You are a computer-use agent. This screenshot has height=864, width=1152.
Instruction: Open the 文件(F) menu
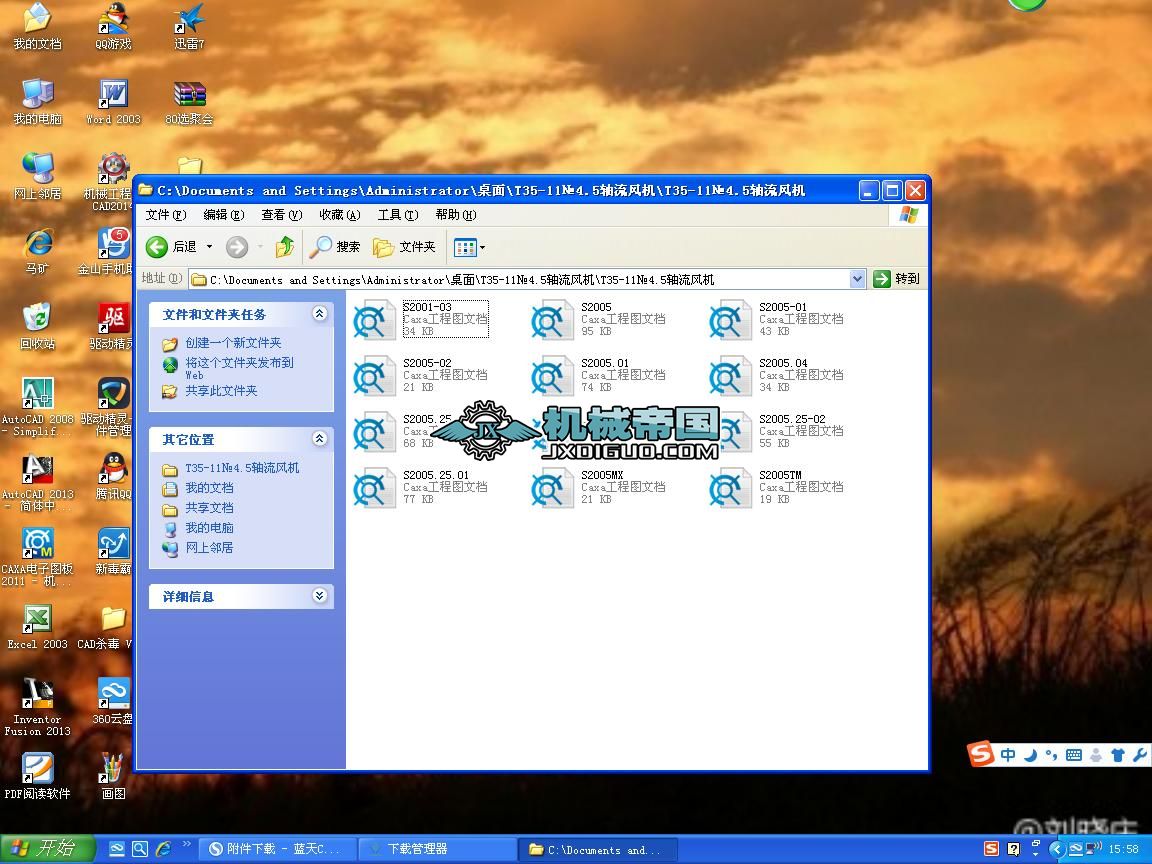coord(165,215)
